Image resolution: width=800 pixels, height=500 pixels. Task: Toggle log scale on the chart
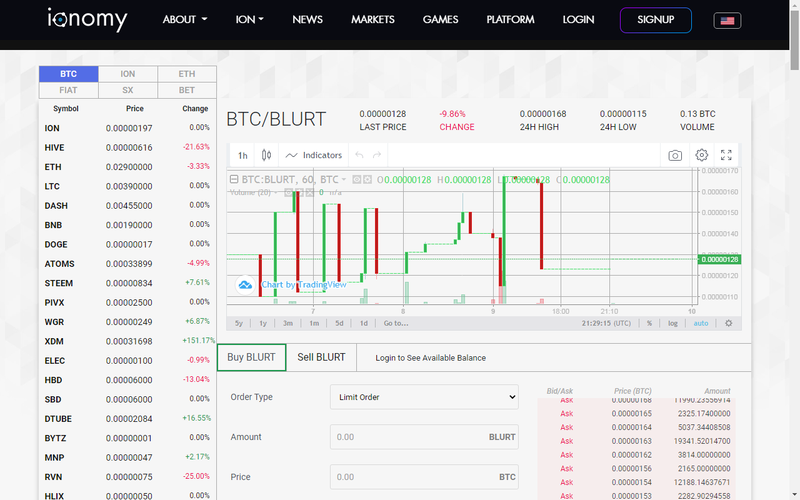pyautogui.click(x=673, y=323)
